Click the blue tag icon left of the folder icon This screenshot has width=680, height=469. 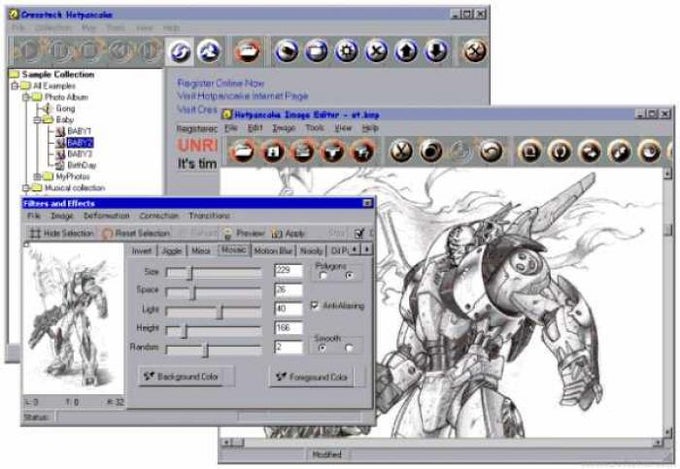[x=286, y=52]
